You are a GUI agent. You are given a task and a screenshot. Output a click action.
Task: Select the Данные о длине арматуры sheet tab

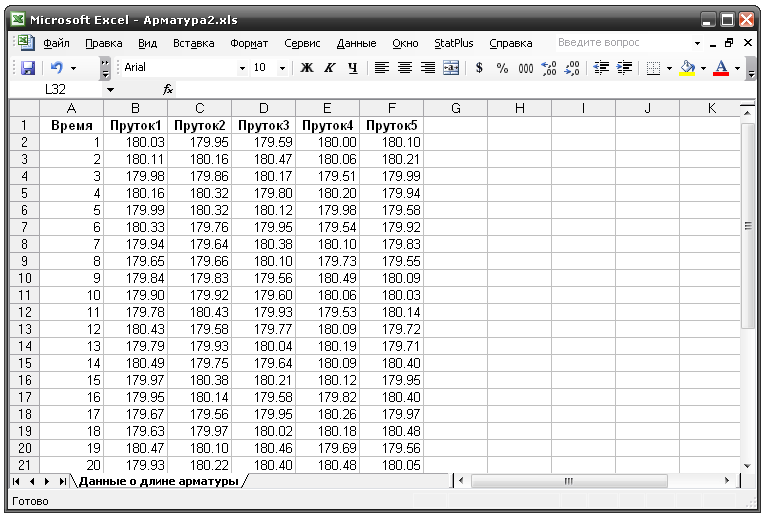[159, 481]
